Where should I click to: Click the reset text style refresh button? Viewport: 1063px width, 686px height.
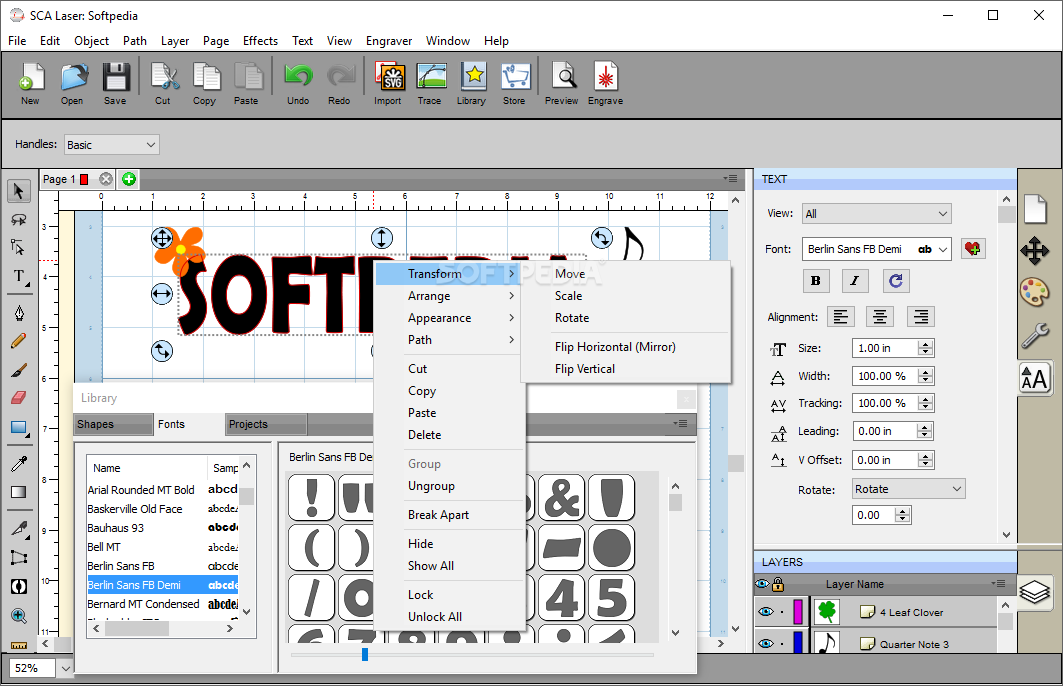coord(896,281)
